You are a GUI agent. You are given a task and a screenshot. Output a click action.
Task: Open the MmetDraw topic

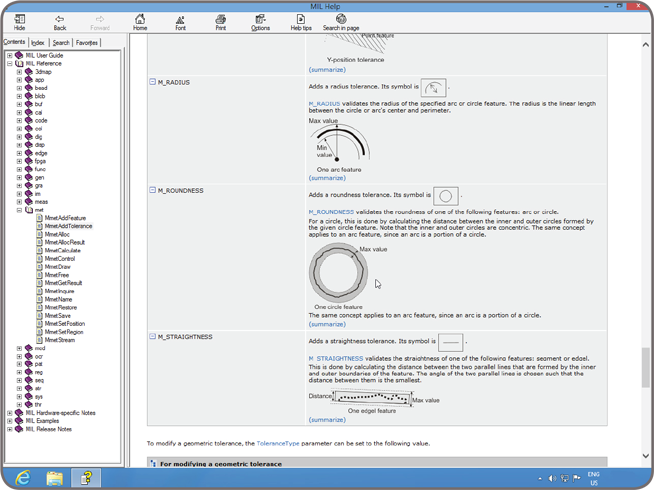[x=58, y=267]
